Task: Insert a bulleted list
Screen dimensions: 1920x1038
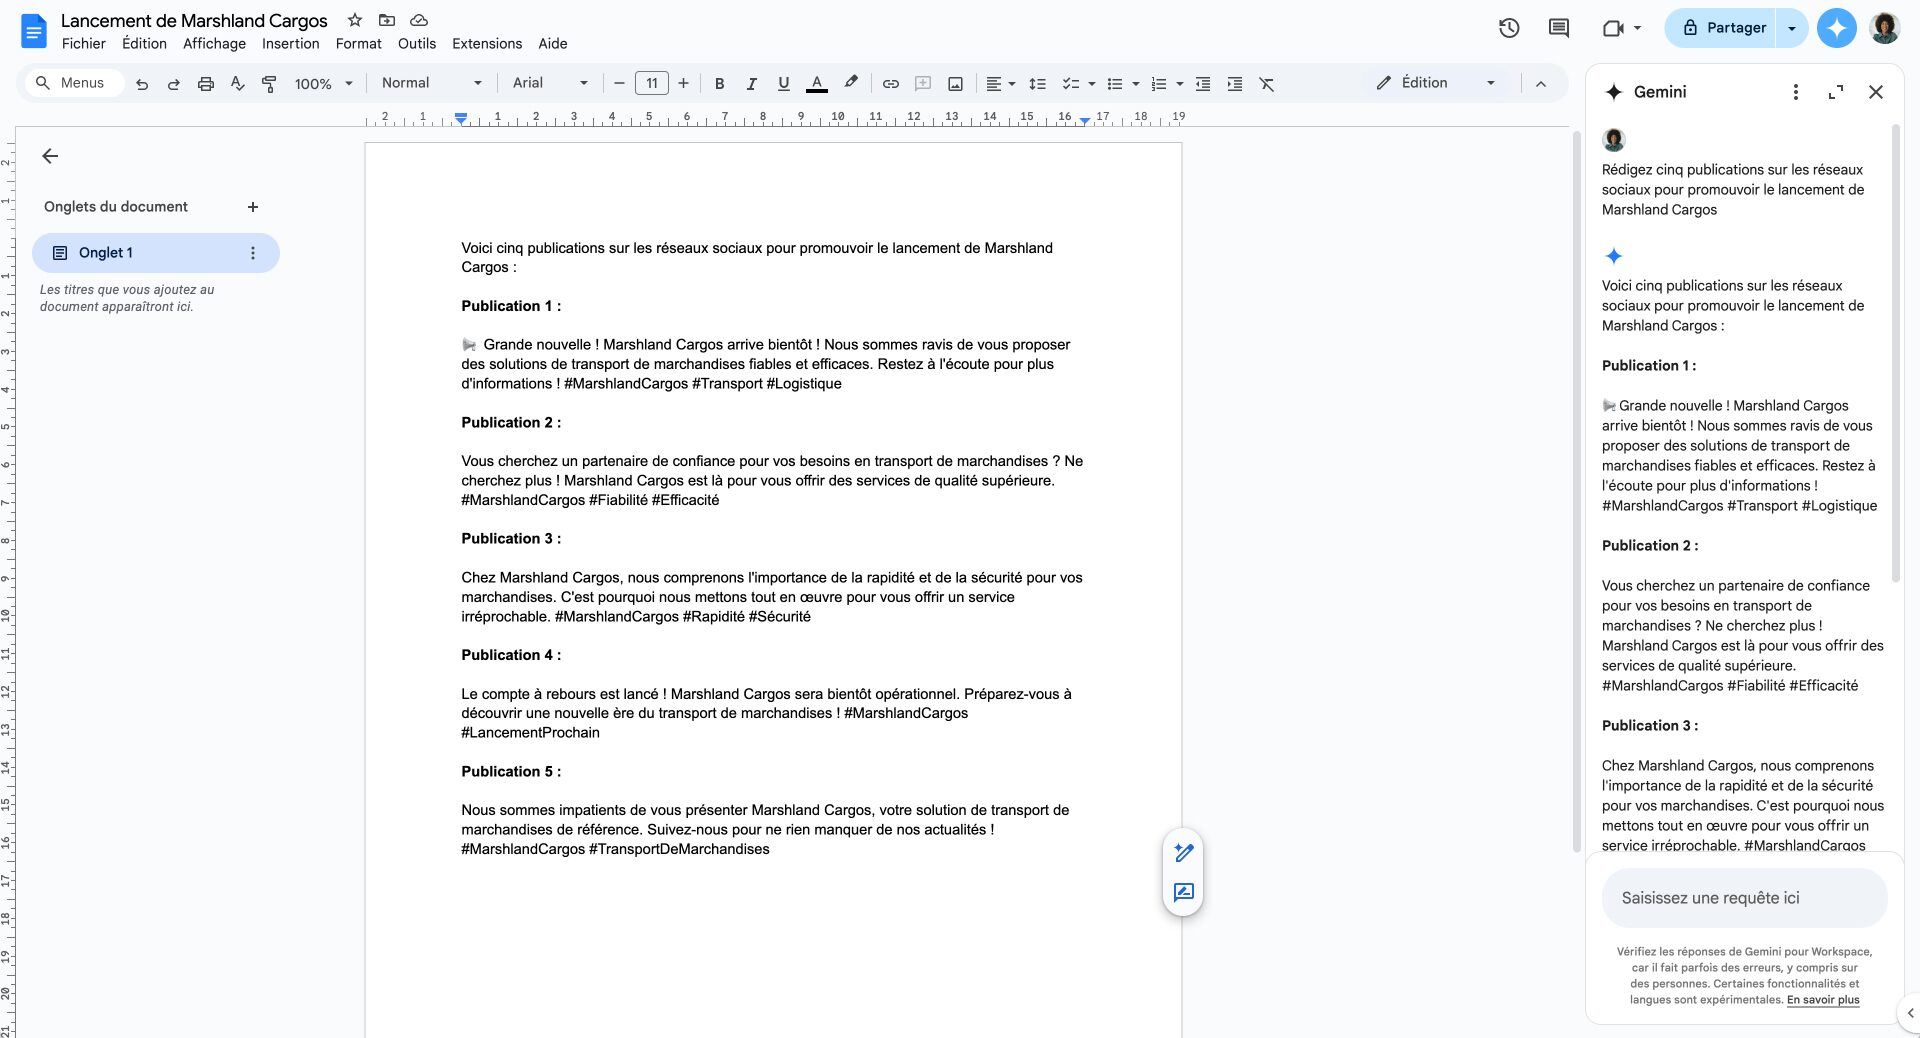Action: coord(1115,84)
